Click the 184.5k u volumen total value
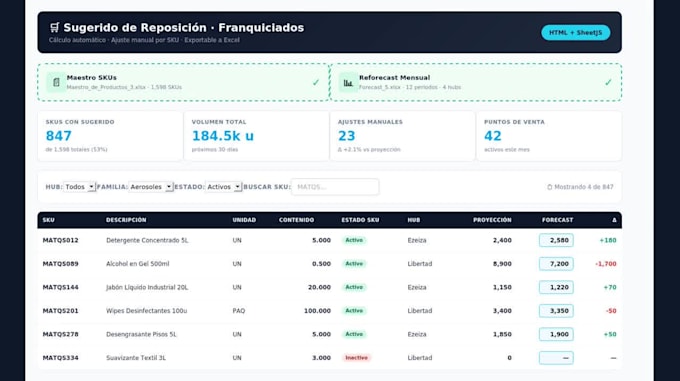This screenshot has height=381, width=680. (x=223, y=136)
